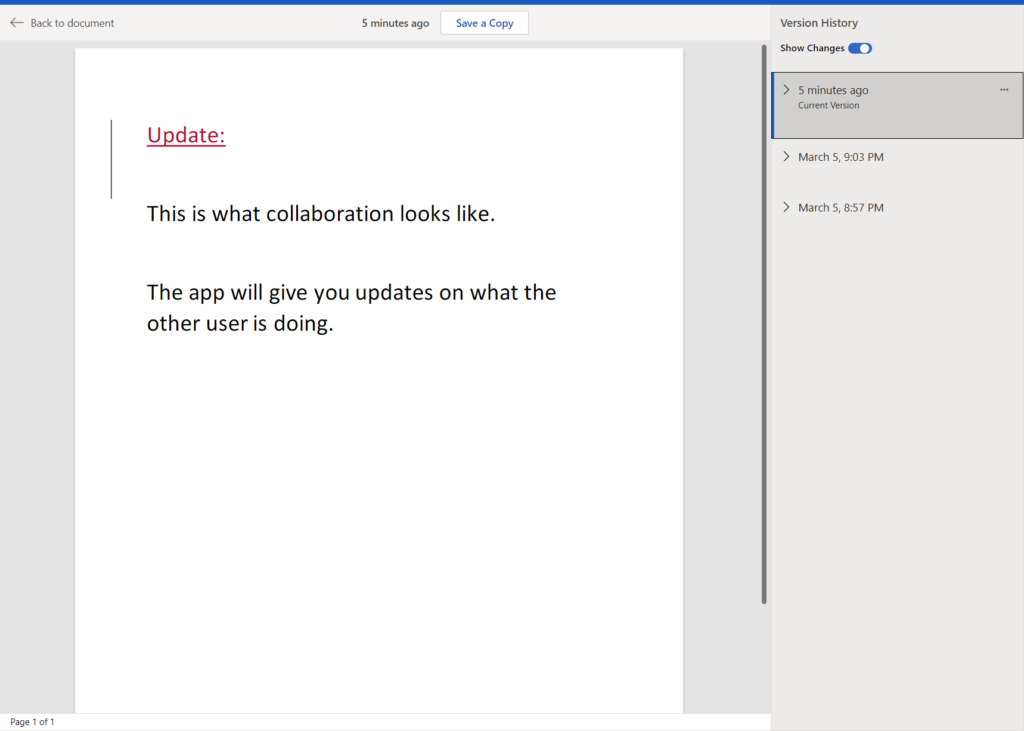Go Back to document
The width and height of the screenshot is (1024, 731).
(x=62, y=23)
